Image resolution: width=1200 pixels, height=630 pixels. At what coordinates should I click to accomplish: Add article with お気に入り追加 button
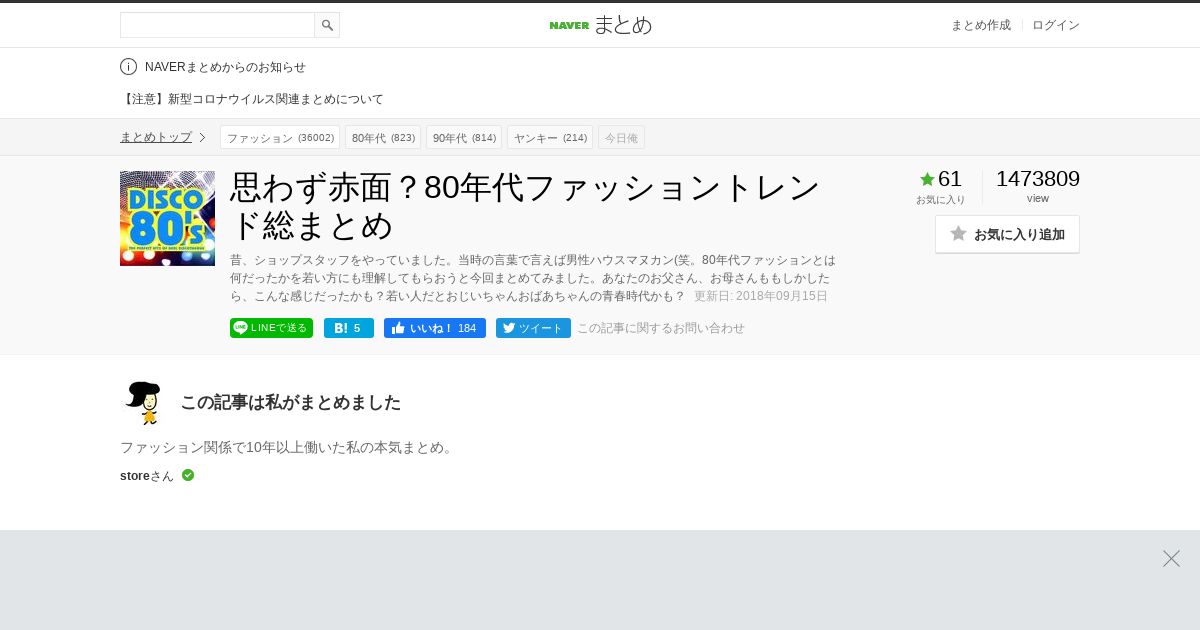point(1007,234)
